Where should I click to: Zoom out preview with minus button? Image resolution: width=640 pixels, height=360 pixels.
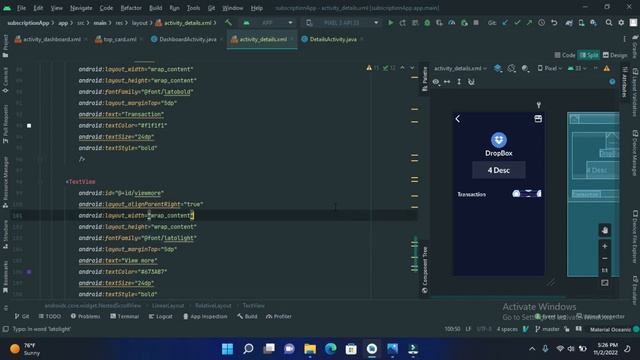[x=604, y=258]
